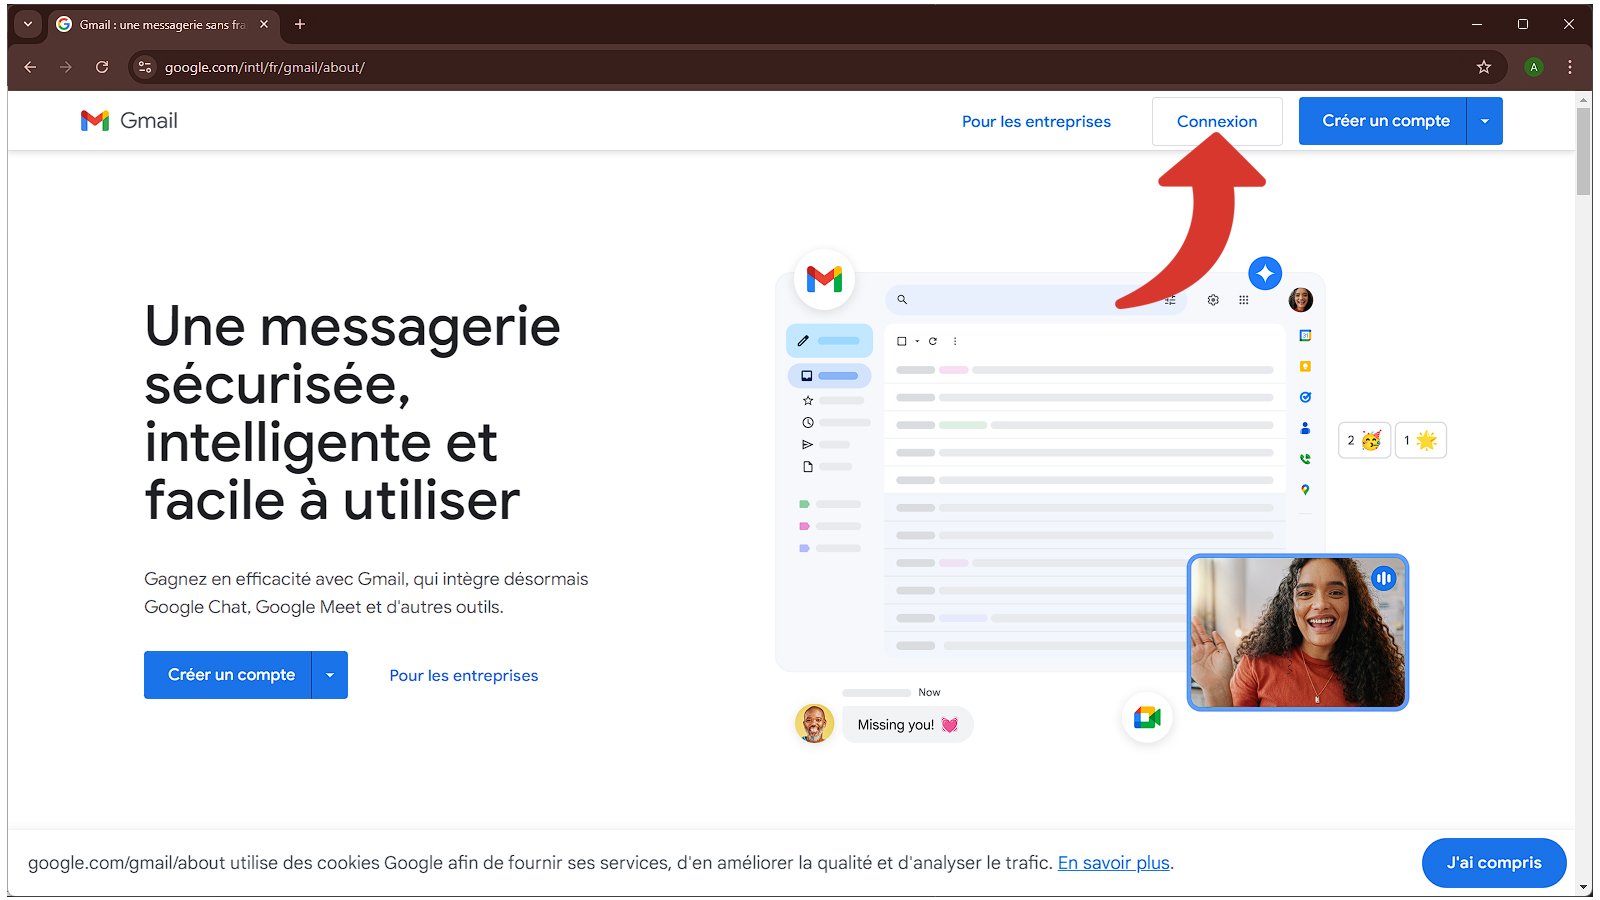Open Google Maps from the side panel
This screenshot has width=1600, height=900.
pyautogui.click(x=1304, y=490)
